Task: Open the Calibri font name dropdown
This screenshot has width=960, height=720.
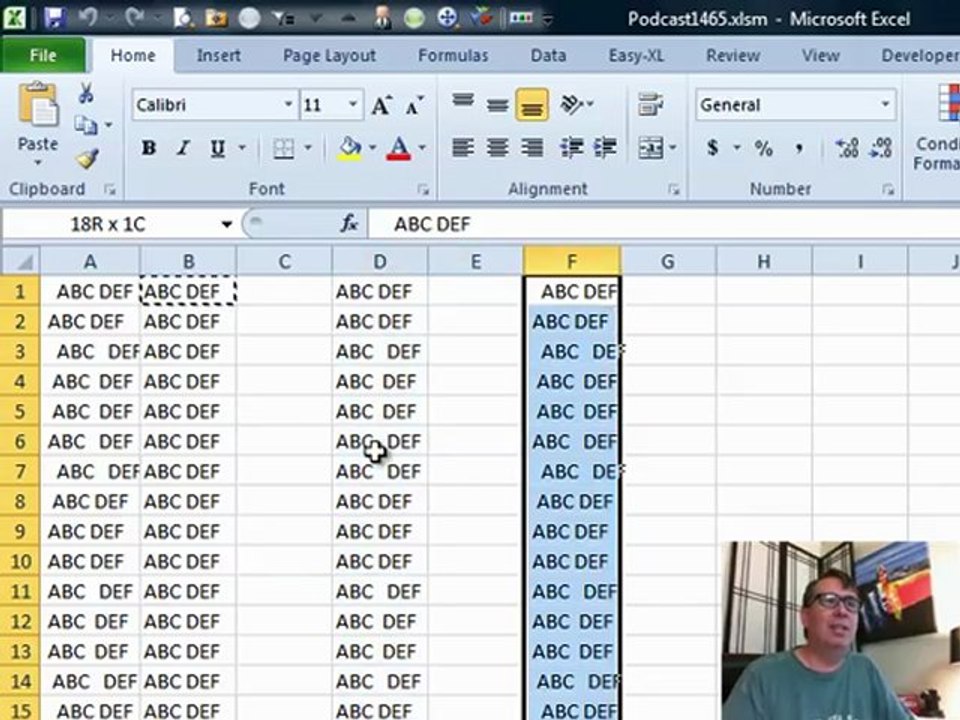Action: (x=288, y=105)
